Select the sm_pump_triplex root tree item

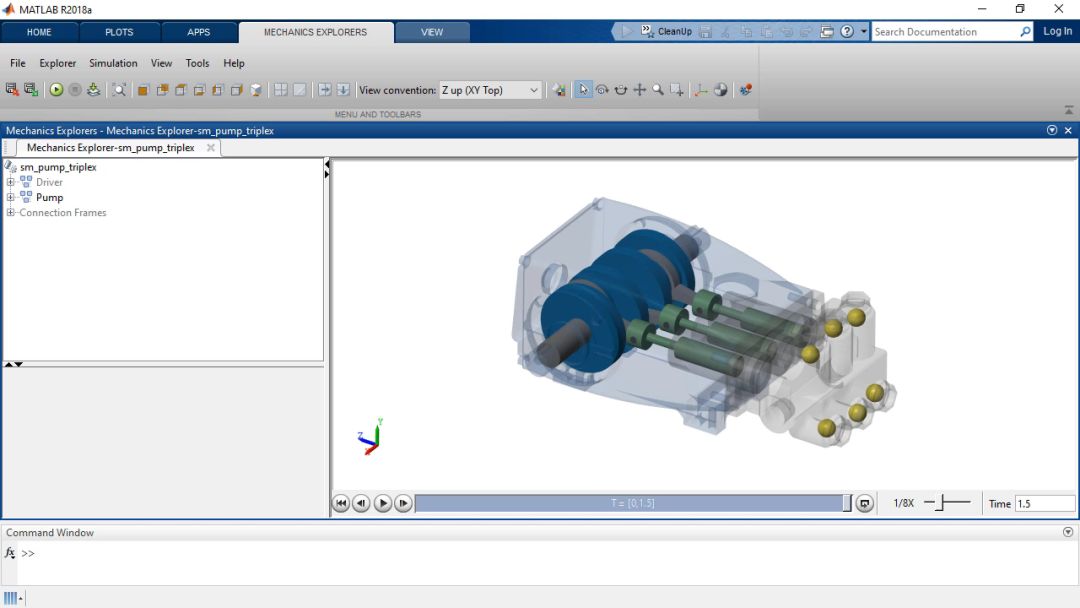[x=58, y=167]
